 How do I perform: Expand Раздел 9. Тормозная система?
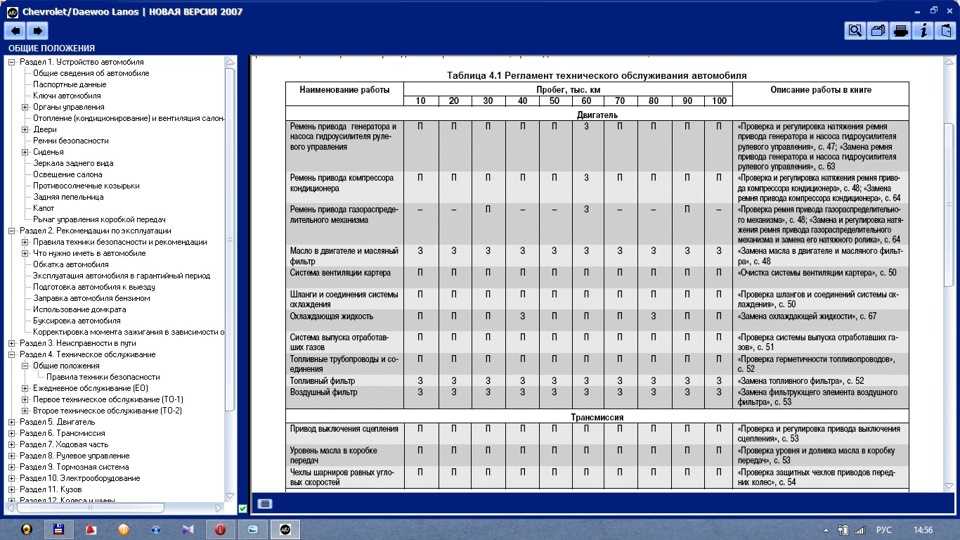pyautogui.click(x=12, y=467)
